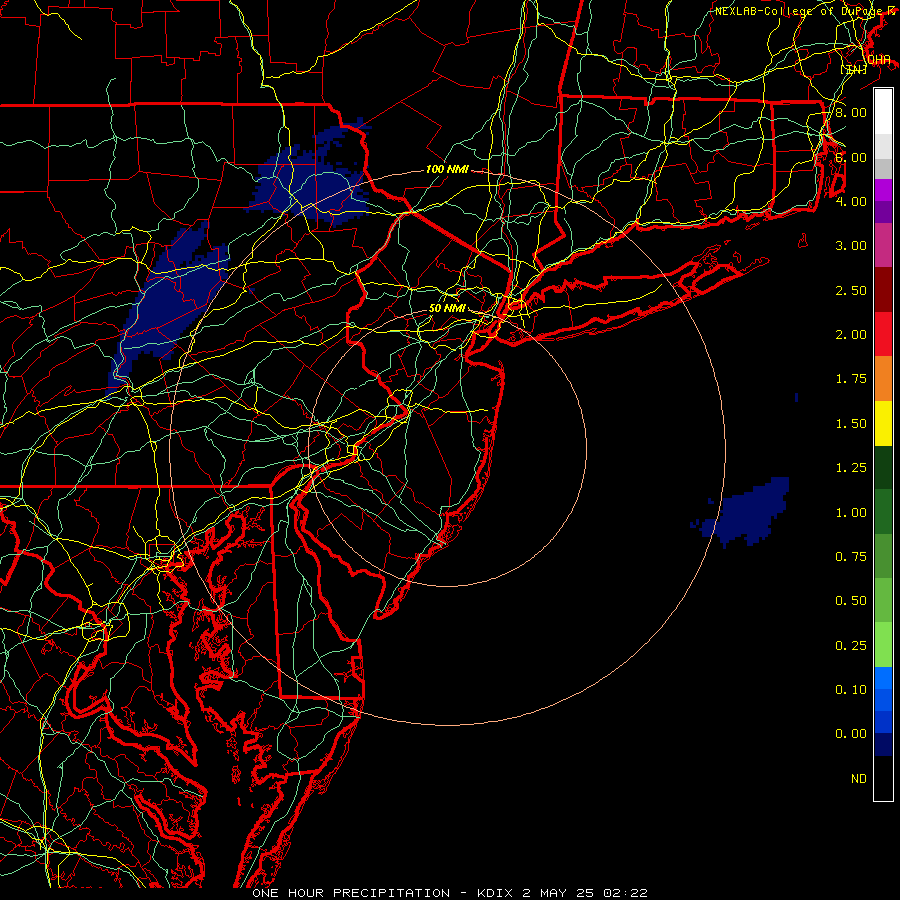Click the "ND" legend label
The height and width of the screenshot is (900, 900).
point(859,779)
